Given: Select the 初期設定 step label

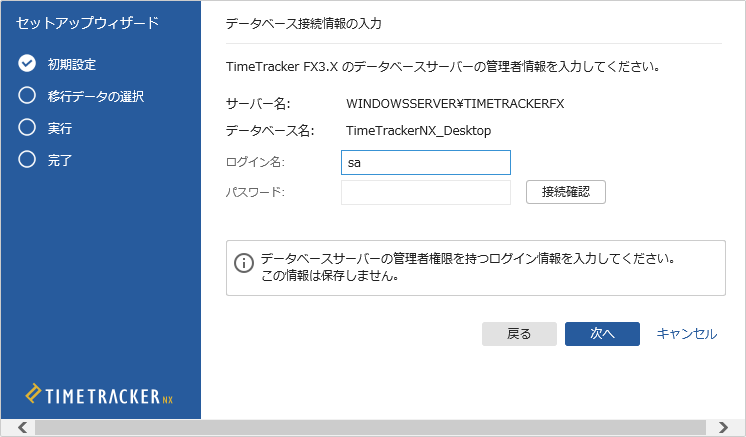Looking at the screenshot, I should (72, 64).
